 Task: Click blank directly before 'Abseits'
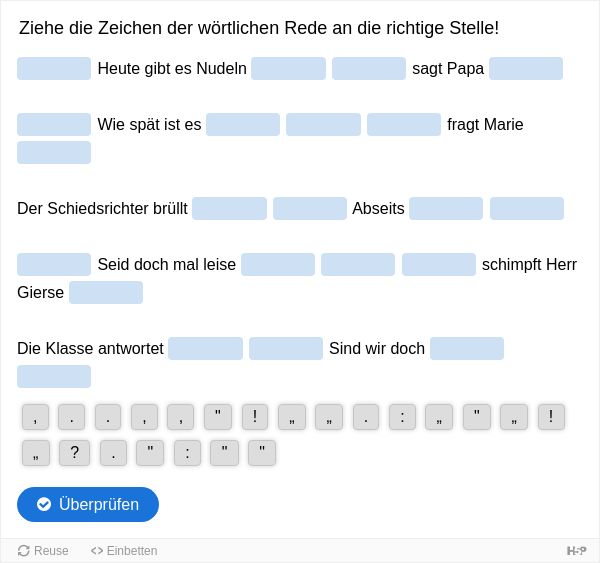click(x=310, y=209)
